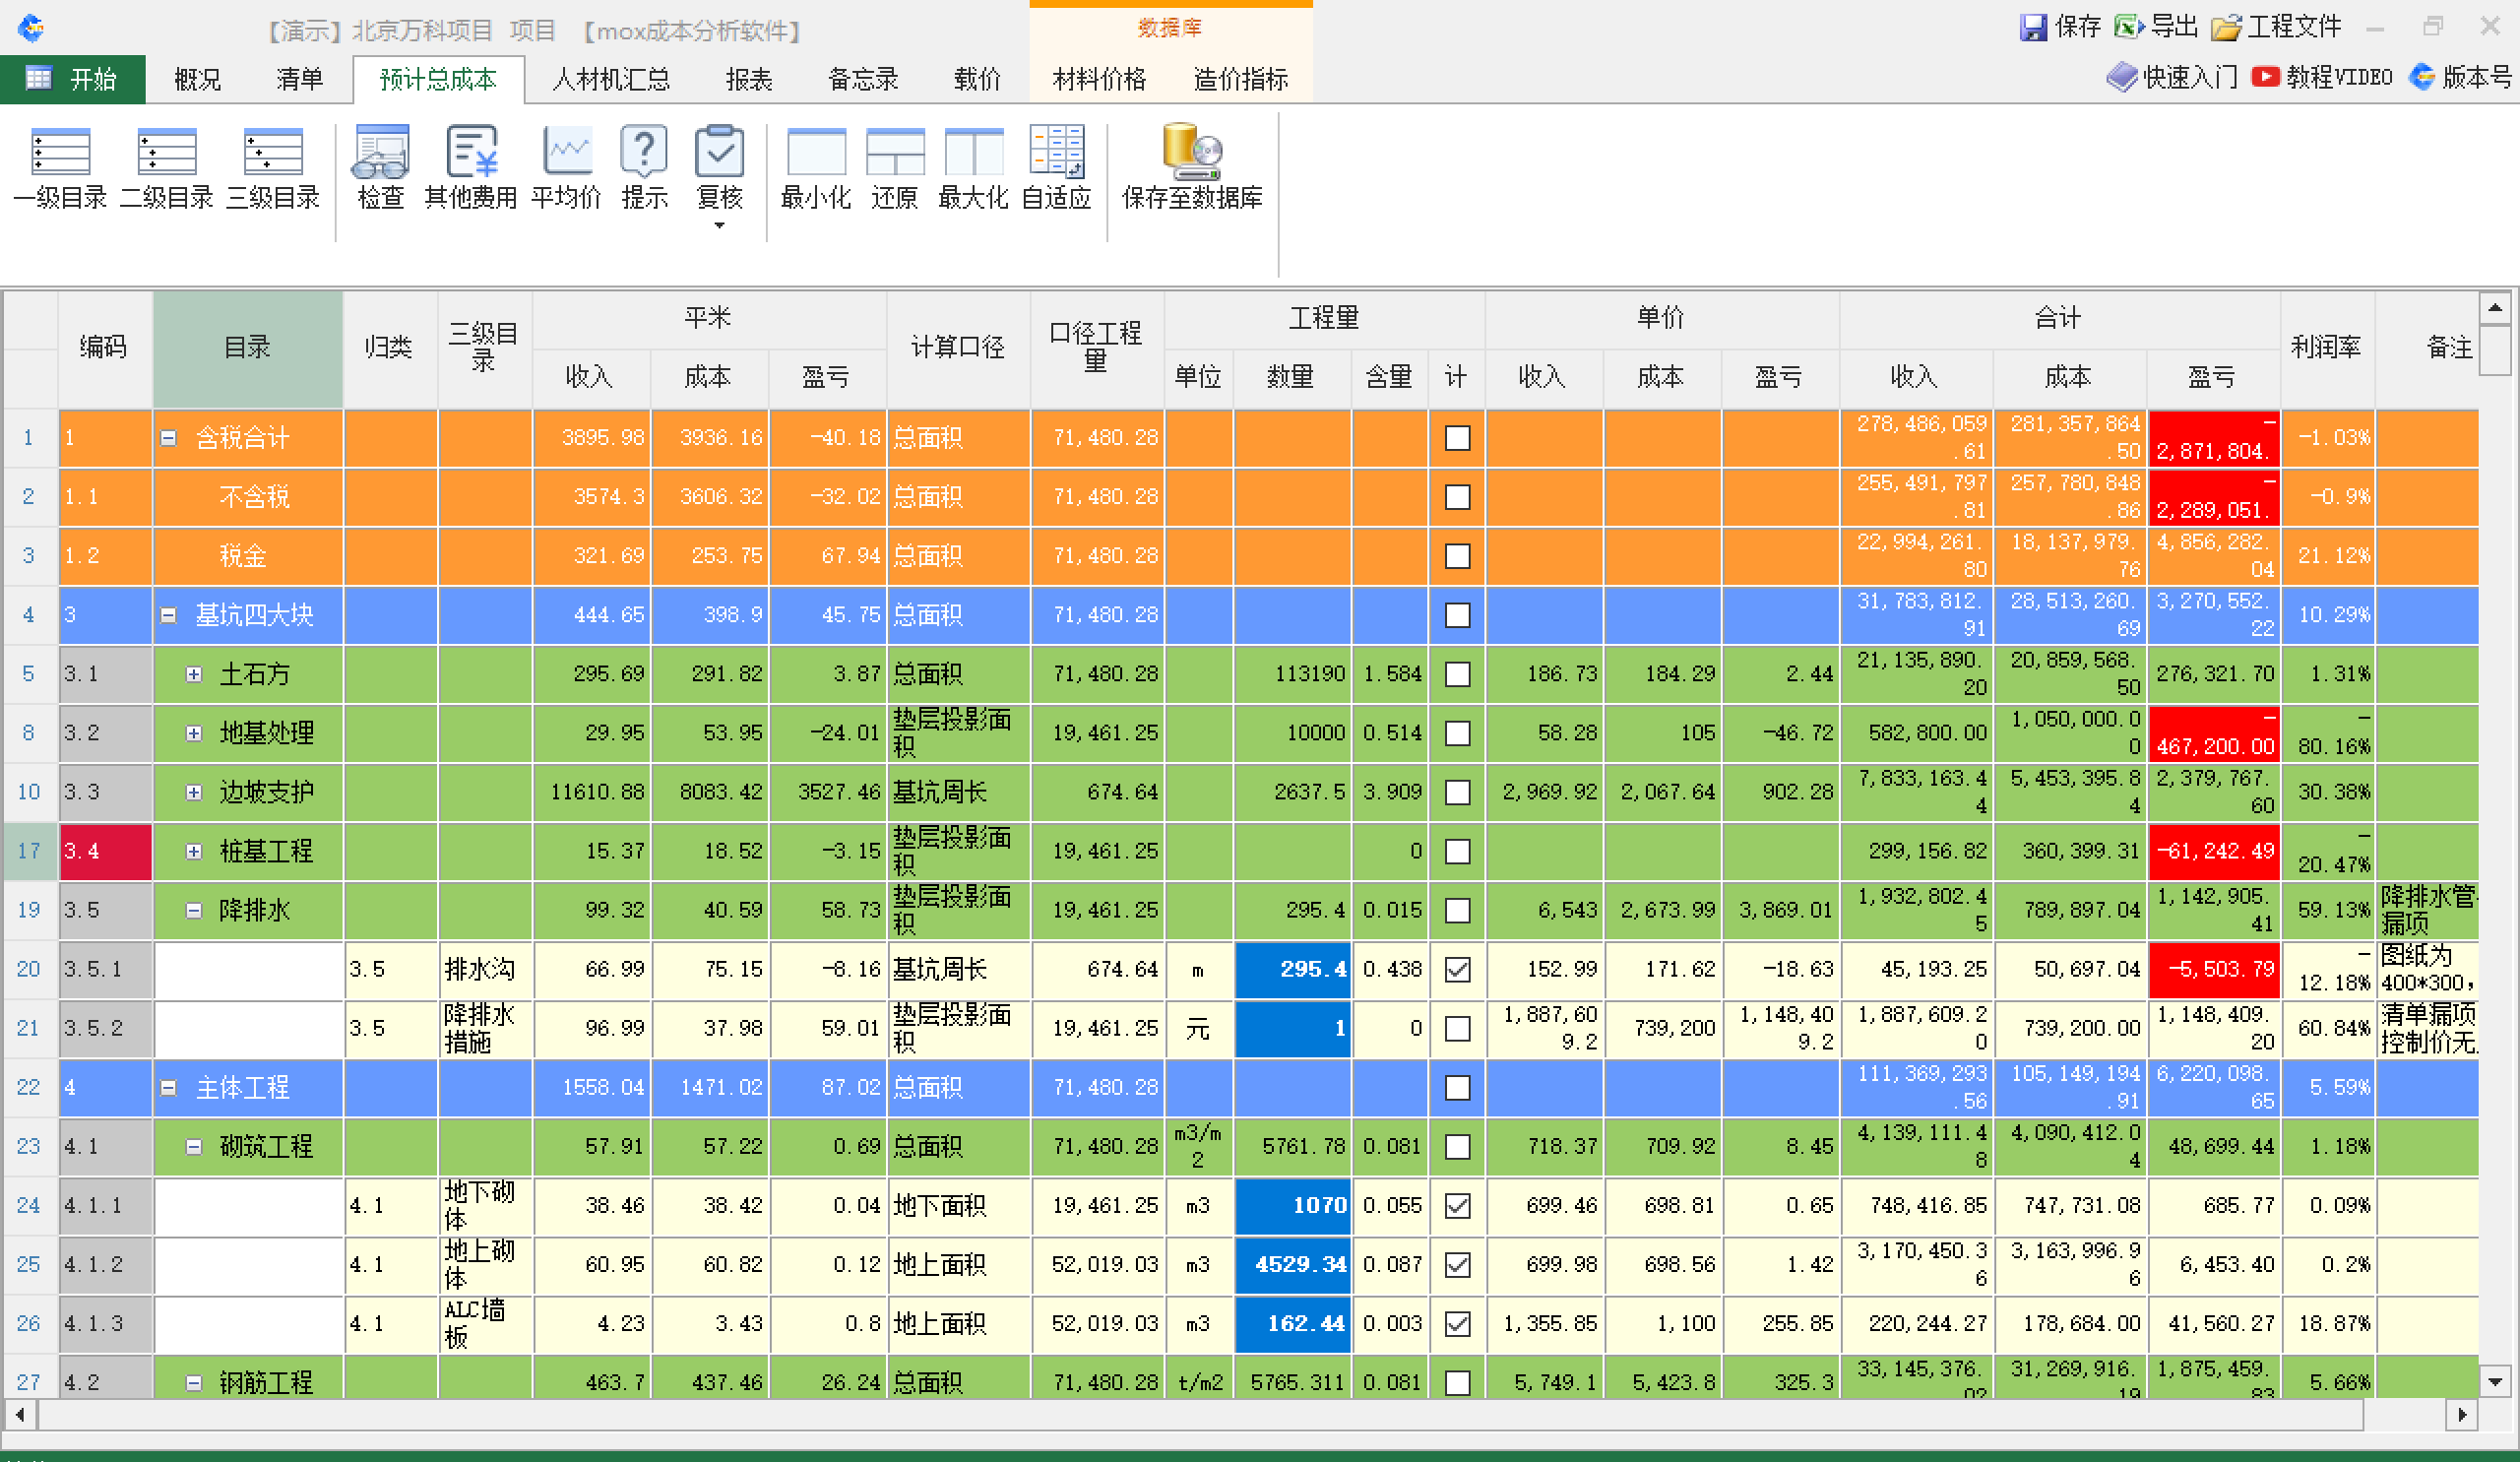Switch to the 人材机汇总 tab

[611, 79]
